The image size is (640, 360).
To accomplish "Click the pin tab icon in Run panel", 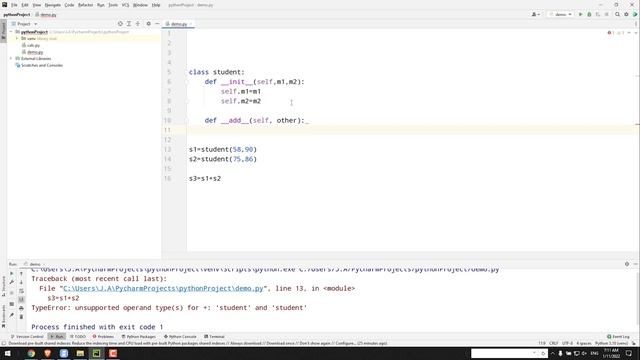I will (11, 315).
